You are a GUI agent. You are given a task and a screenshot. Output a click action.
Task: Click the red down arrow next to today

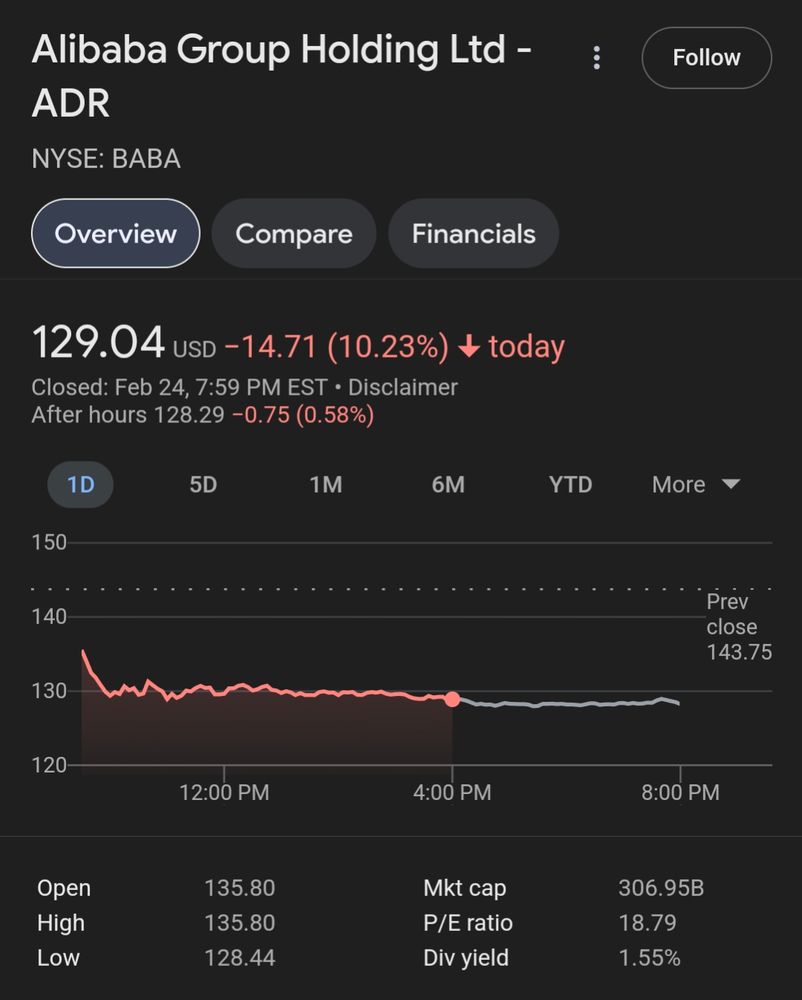coord(469,347)
